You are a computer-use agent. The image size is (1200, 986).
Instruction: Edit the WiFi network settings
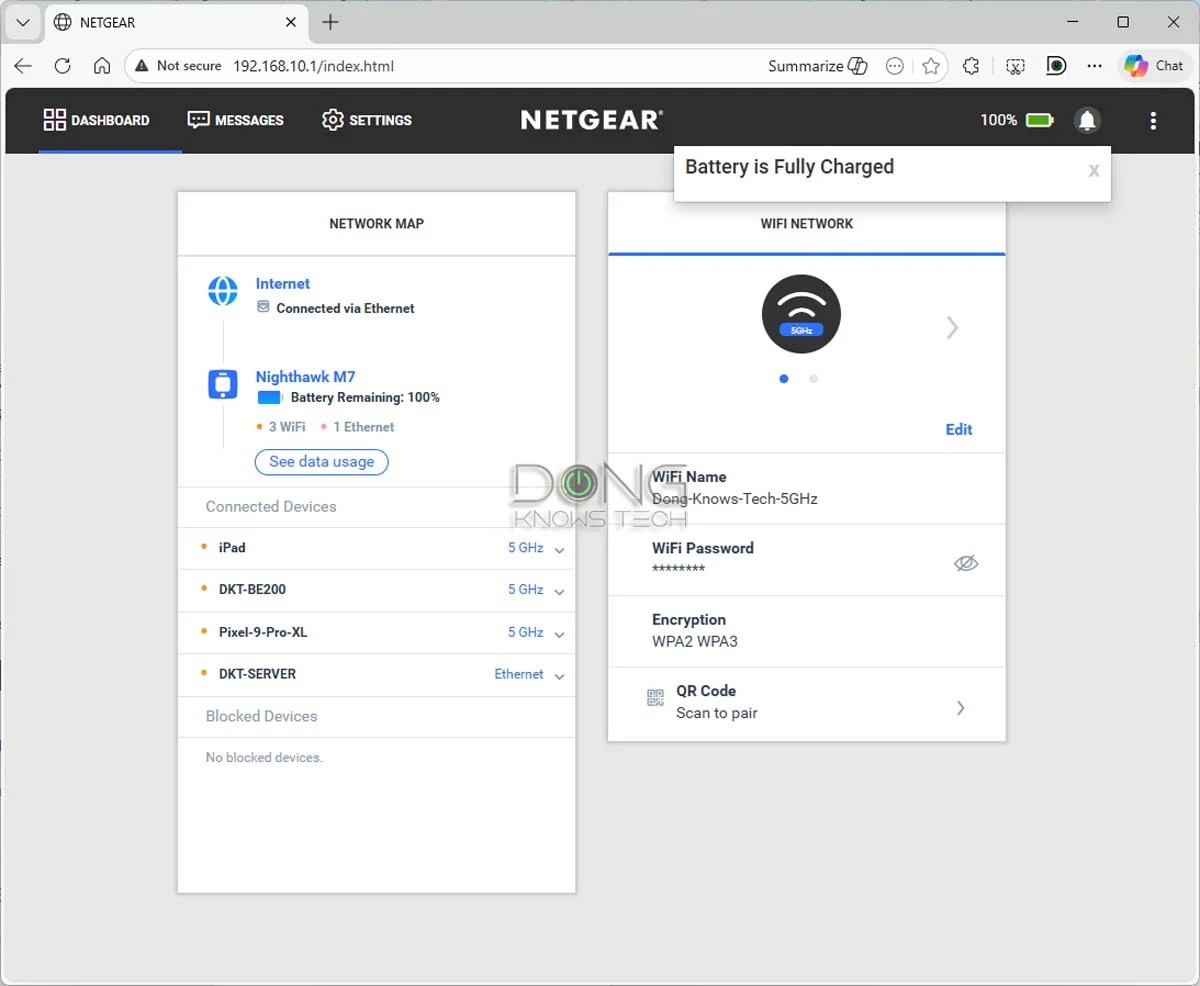(x=957, y=429)
